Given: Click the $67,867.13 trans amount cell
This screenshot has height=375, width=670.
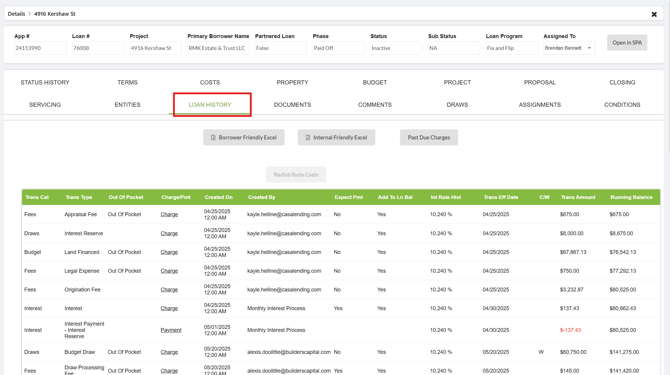Looking at the screenshot, I should coord(573,252).
